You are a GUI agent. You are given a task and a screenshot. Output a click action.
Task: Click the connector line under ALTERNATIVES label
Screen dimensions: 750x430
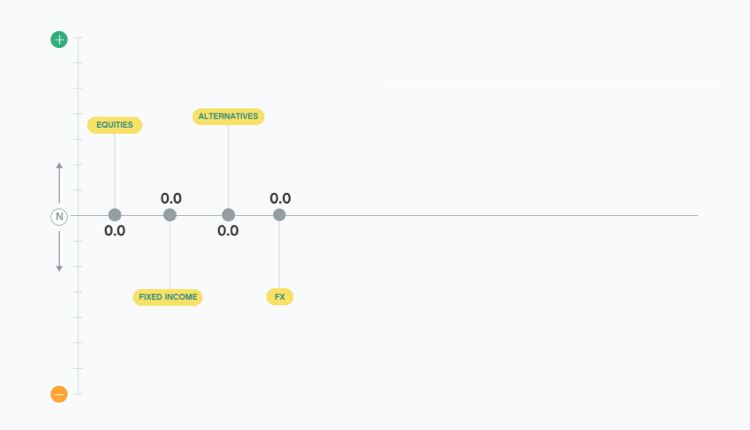click(x=228, y=165)
